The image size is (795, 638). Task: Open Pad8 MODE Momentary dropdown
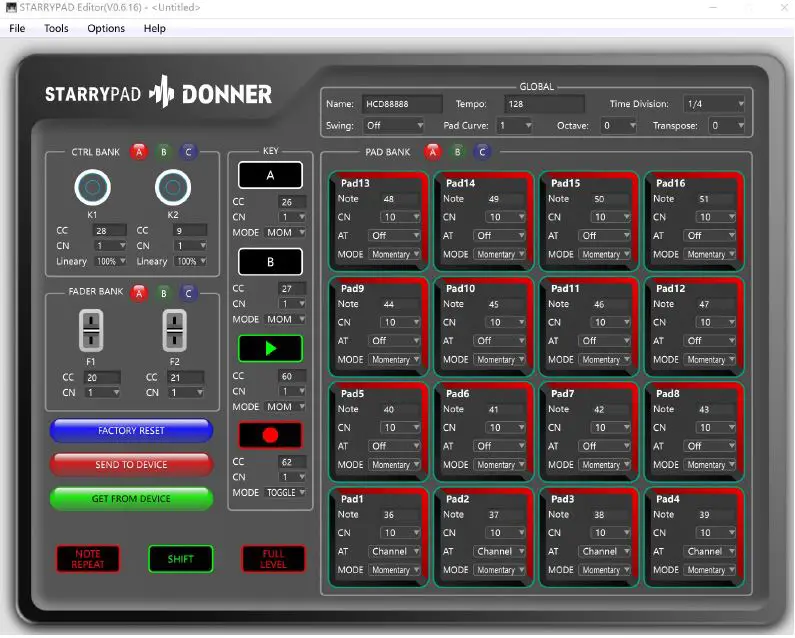(710, 465)
